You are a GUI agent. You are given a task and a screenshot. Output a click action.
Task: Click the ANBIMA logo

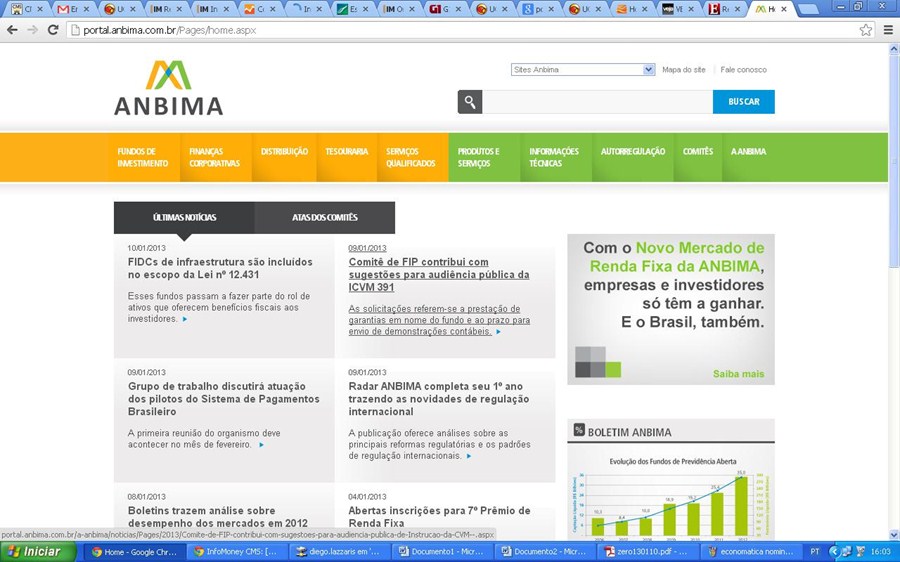tap(168, 88)
